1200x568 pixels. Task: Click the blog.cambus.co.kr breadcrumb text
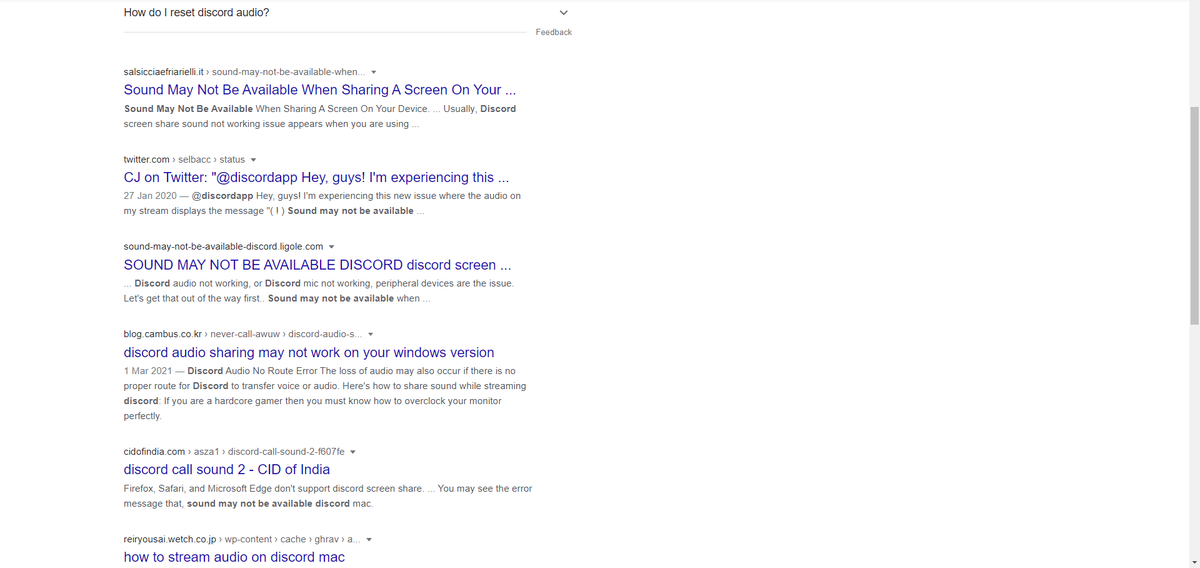pyautogui.click(x=243, y=334)
